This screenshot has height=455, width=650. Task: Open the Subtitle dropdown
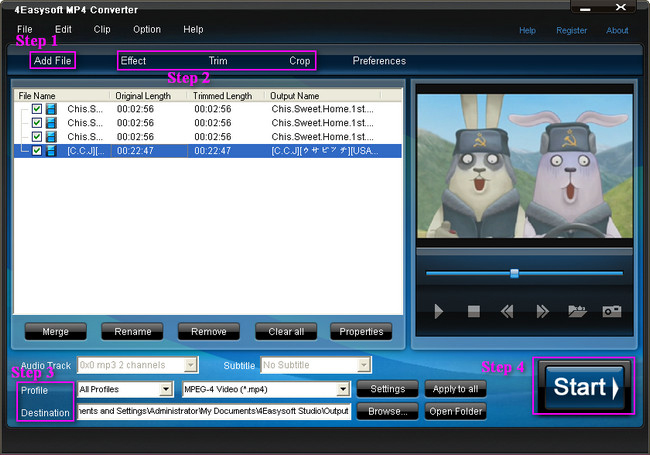pyautogui.click(x=364, y=365)
